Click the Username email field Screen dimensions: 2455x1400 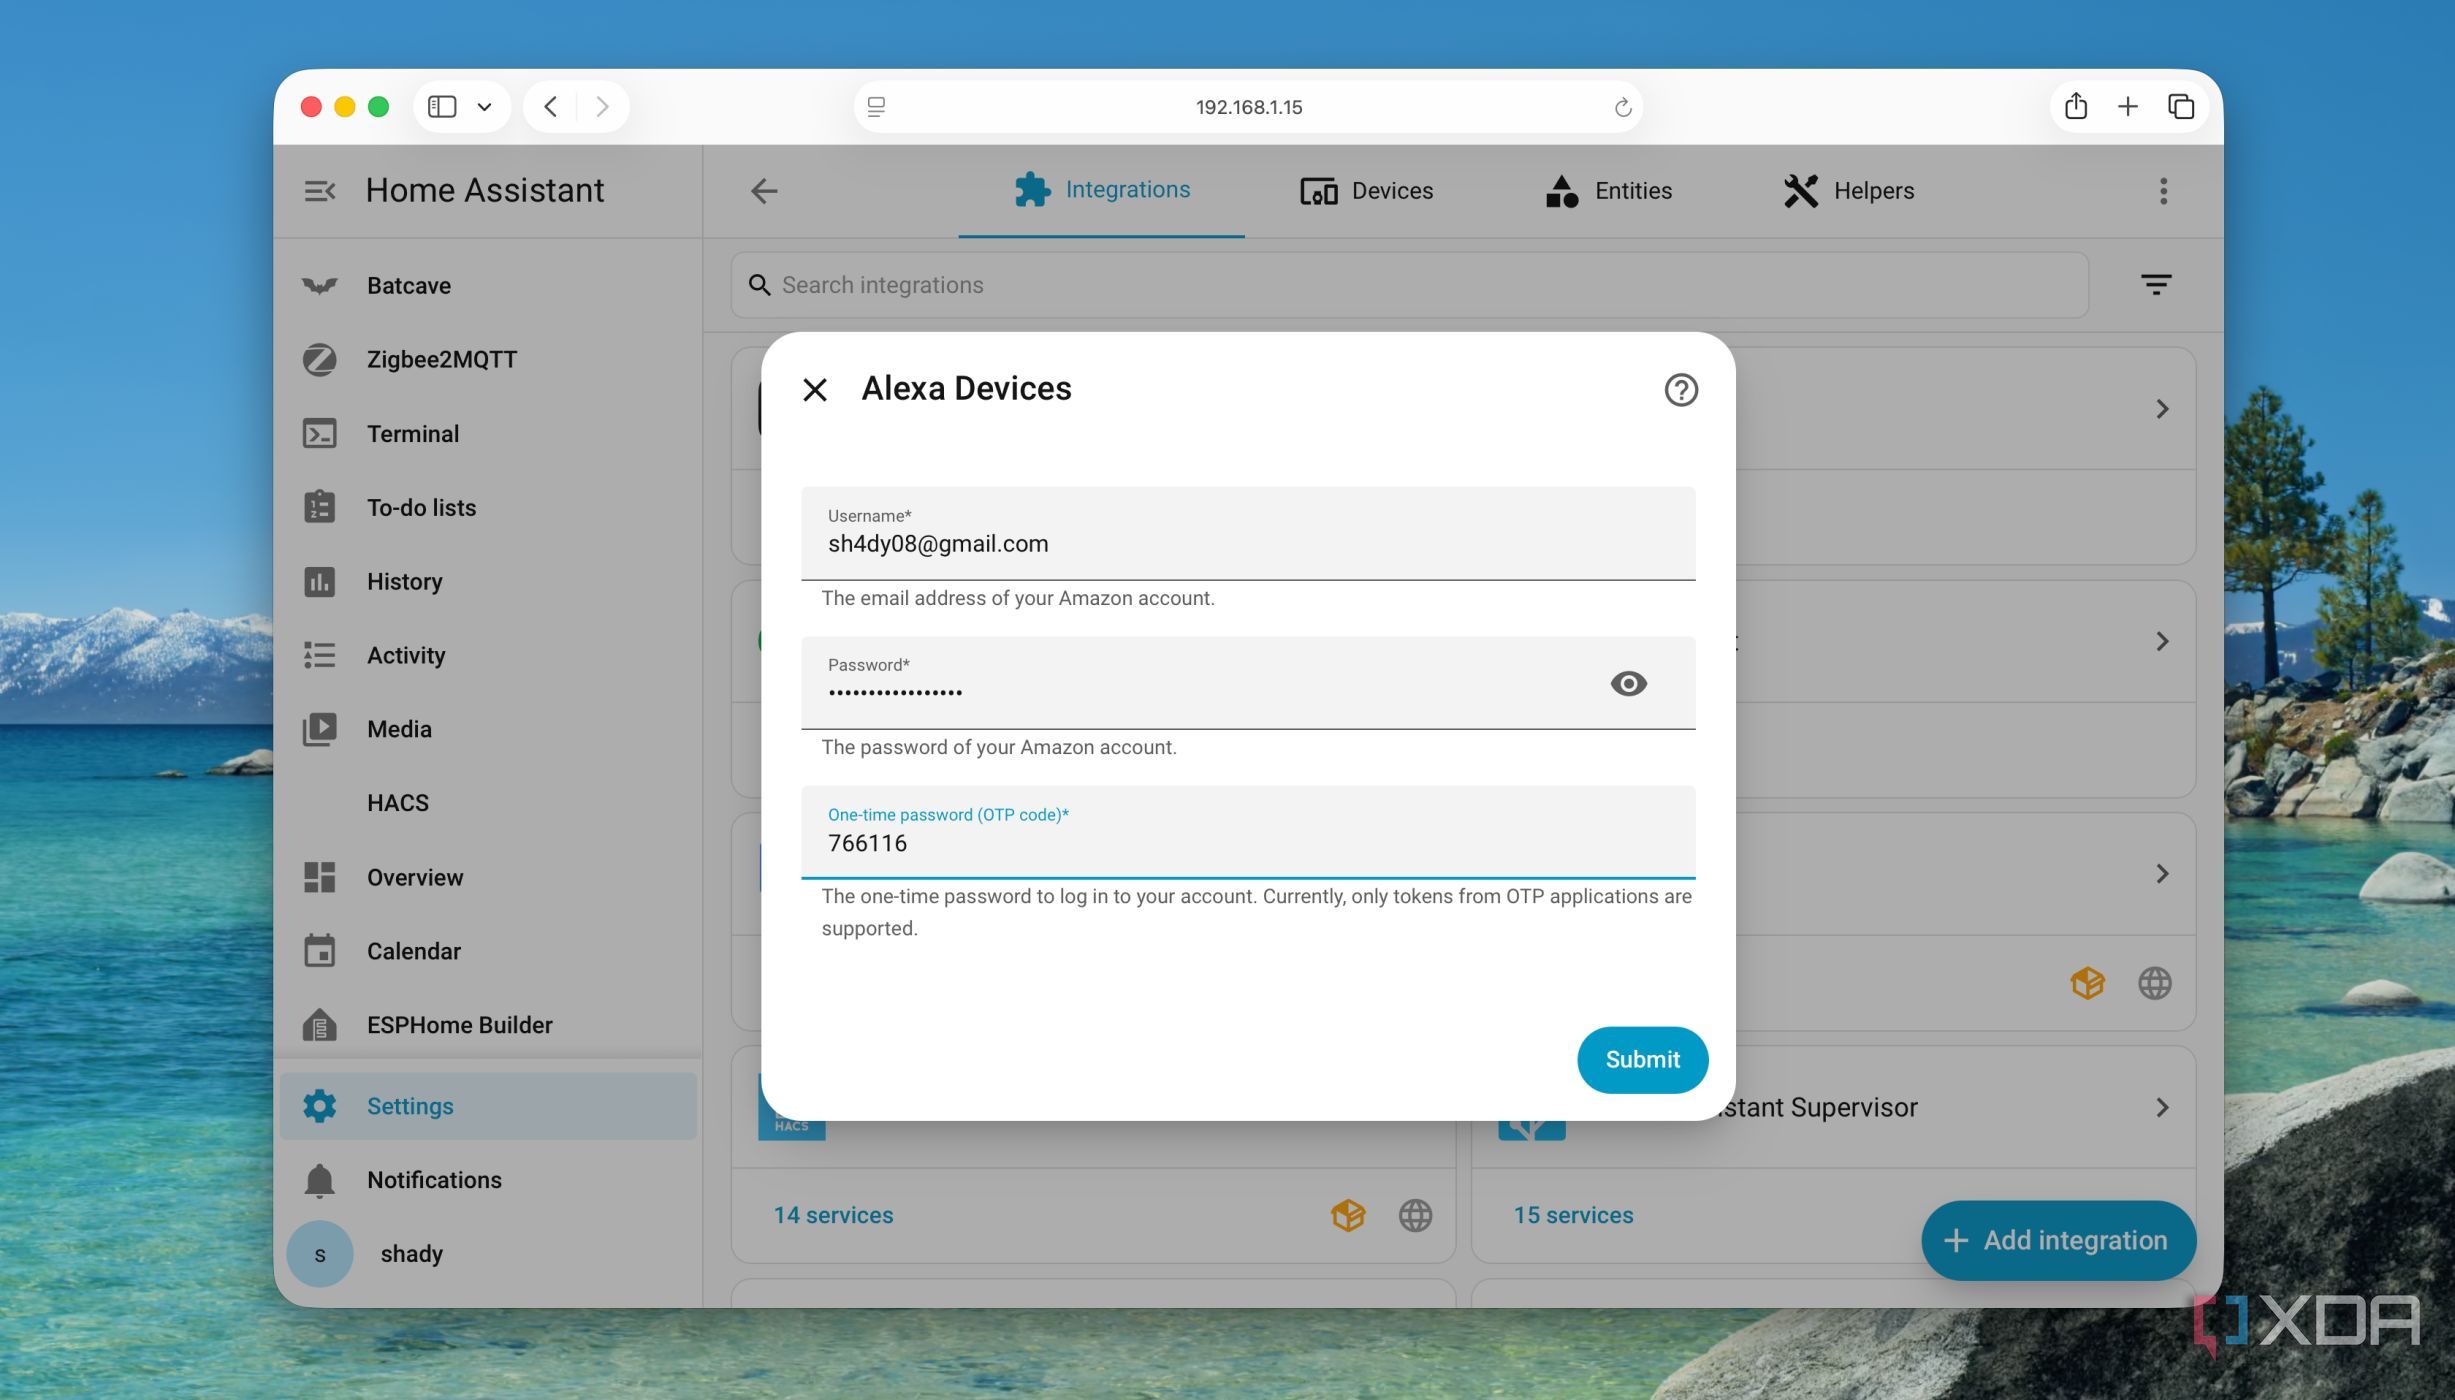tap(1248, 533)
